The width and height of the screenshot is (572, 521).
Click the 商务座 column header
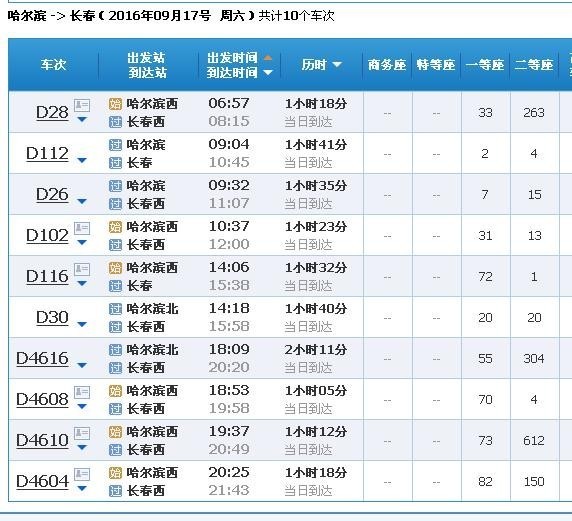click(x=387, y=65)
